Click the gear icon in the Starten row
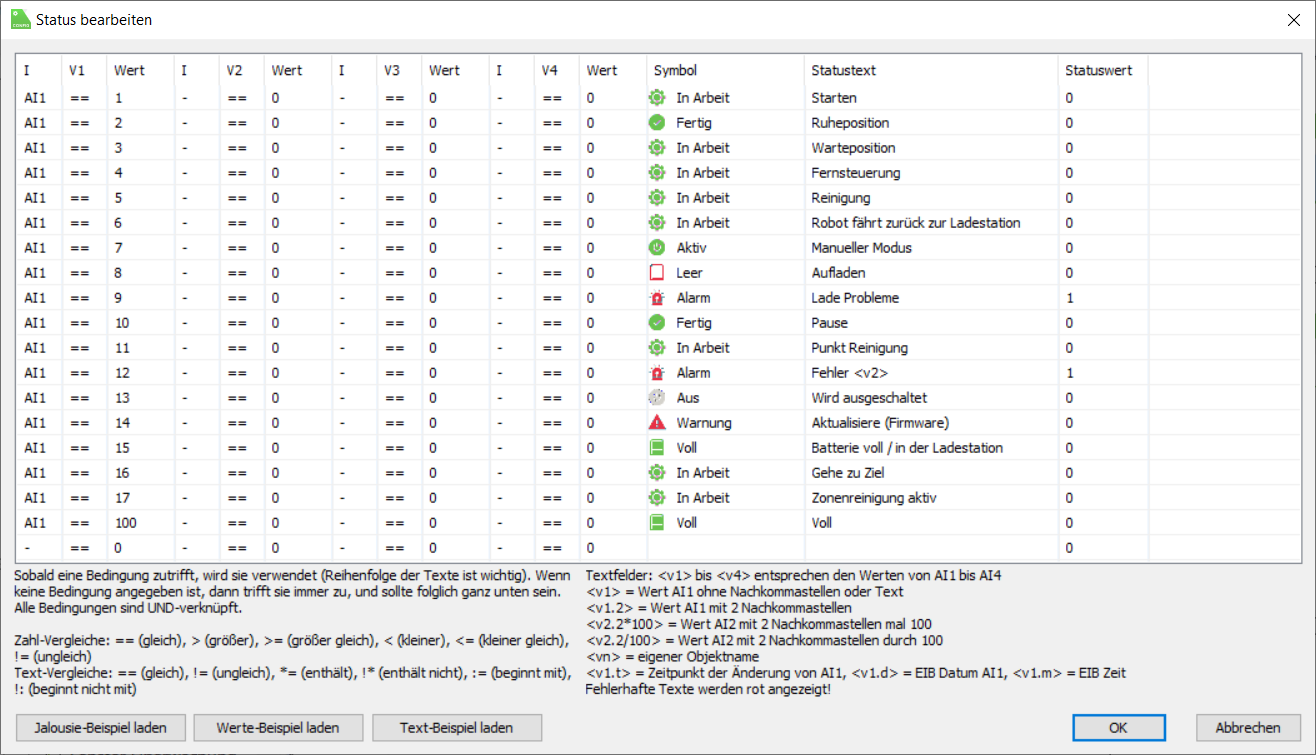Image resolution: width=1316 pixels, height=755 pixels. [657, 98]
